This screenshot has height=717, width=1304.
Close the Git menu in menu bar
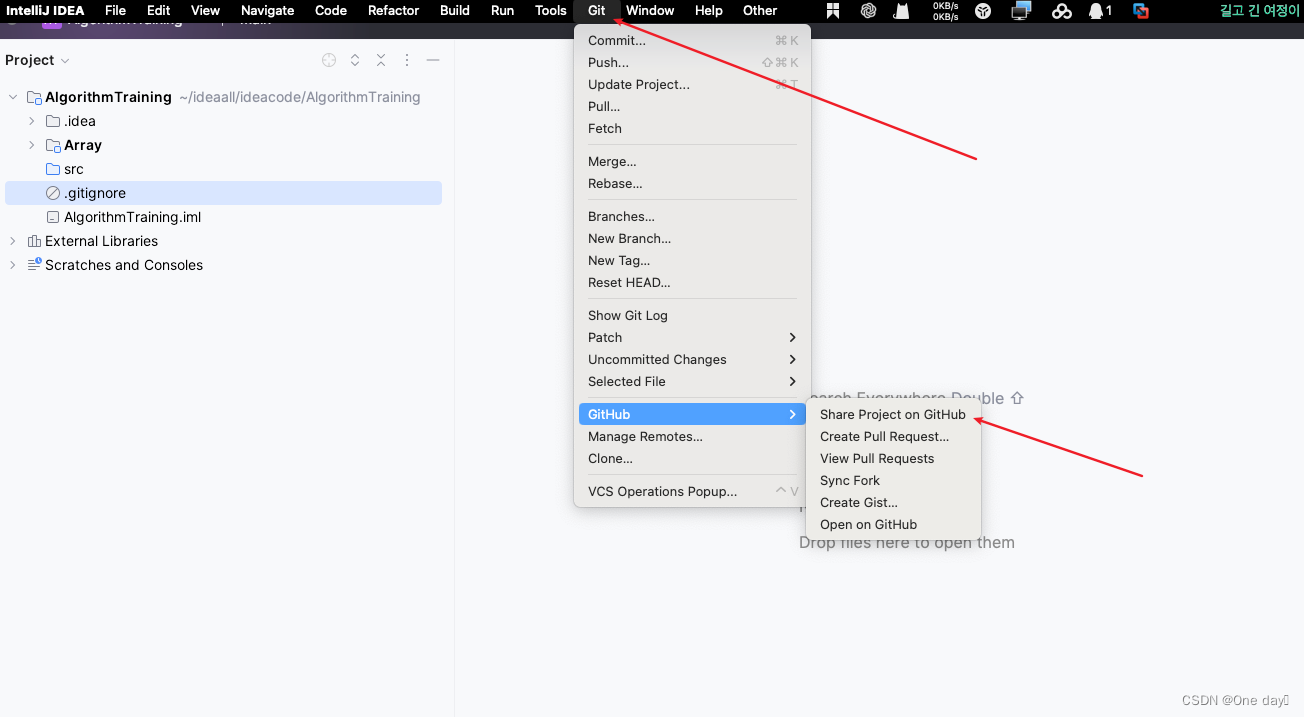596,10
